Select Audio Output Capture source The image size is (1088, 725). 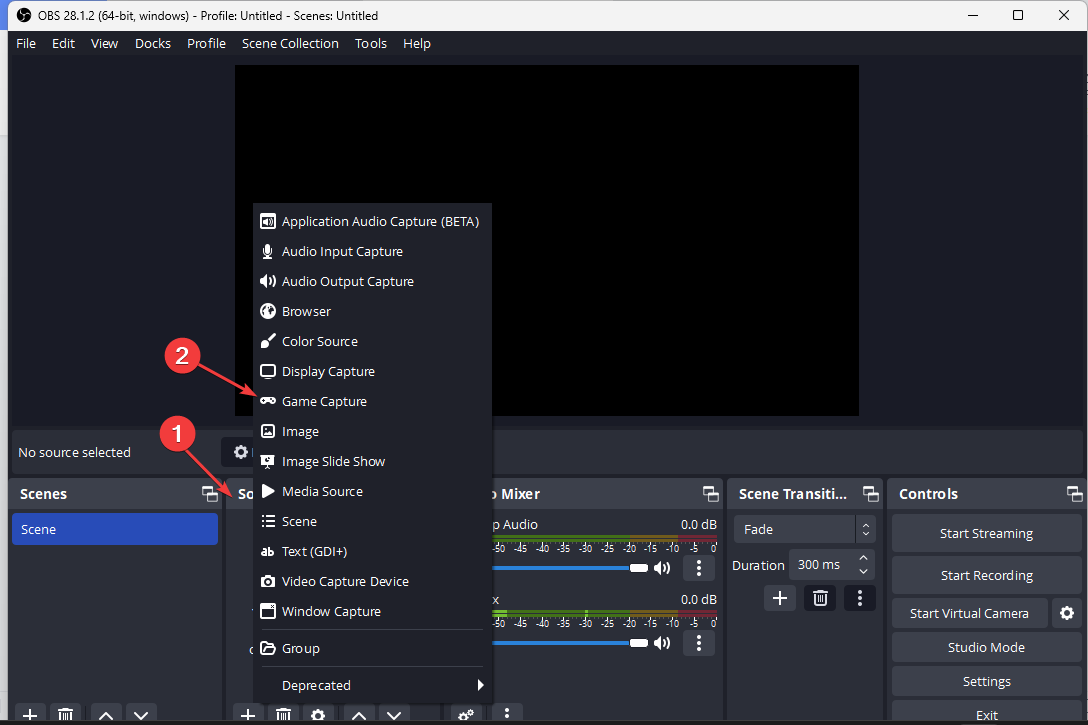(373, 281)
